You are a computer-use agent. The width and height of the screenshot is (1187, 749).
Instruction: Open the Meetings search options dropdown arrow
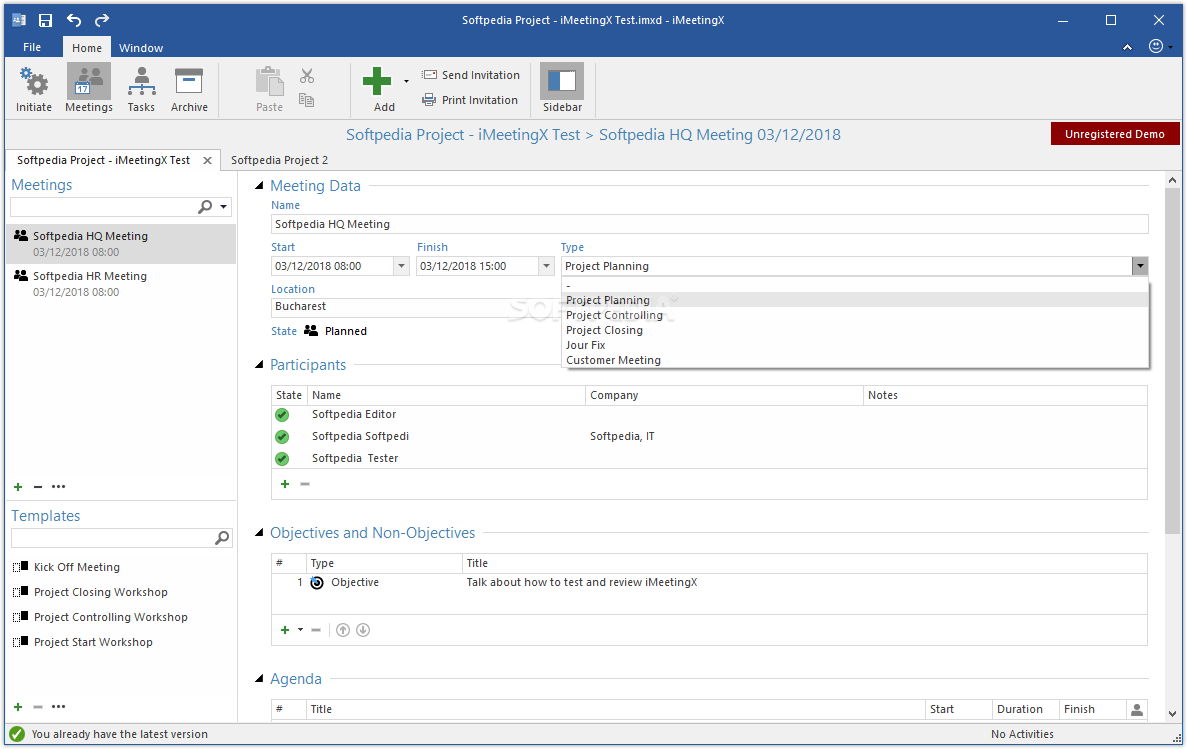(x=223, y=207)
